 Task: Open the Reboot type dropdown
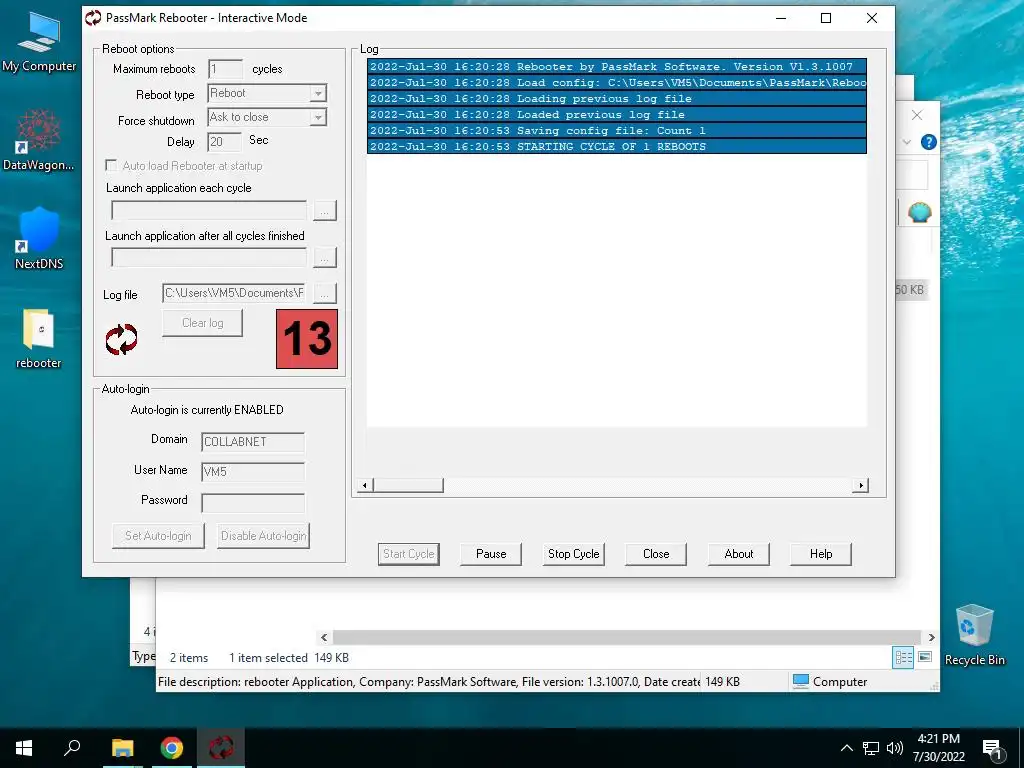tap(318, 93)
